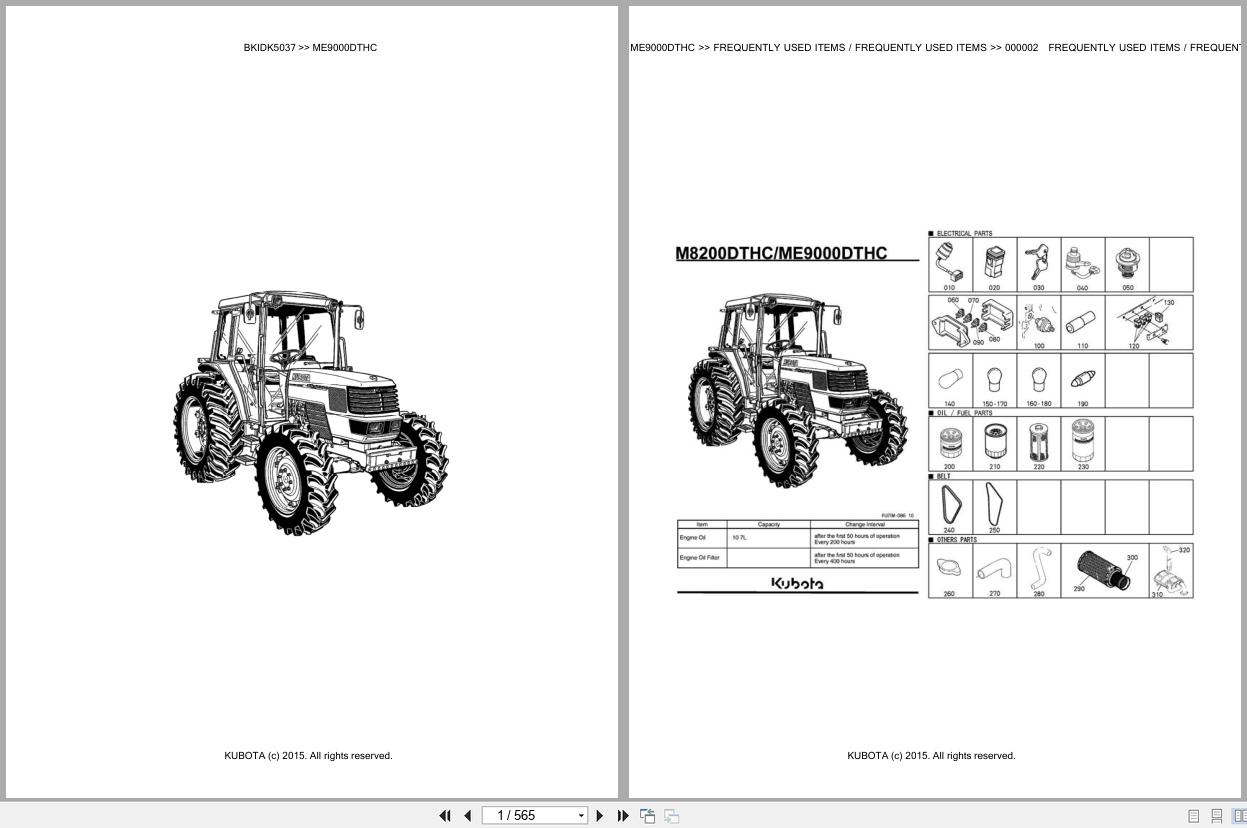Screen dimensions: 1247x828
Task: Click the tractor illustration on the left page
Action: click(x=310, y=414)
